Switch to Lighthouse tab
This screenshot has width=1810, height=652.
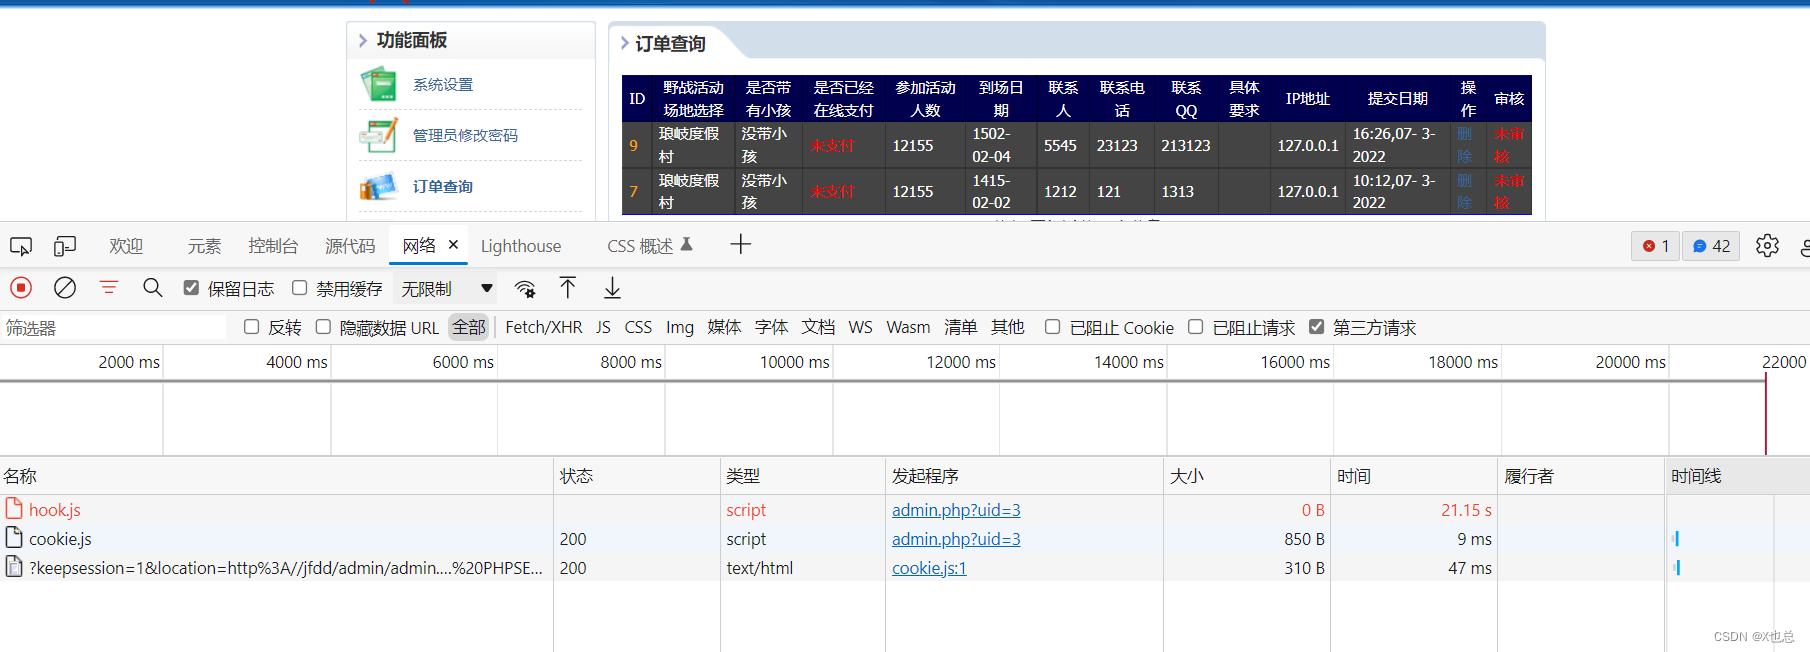pyautogui.click(x=521, y=246)
